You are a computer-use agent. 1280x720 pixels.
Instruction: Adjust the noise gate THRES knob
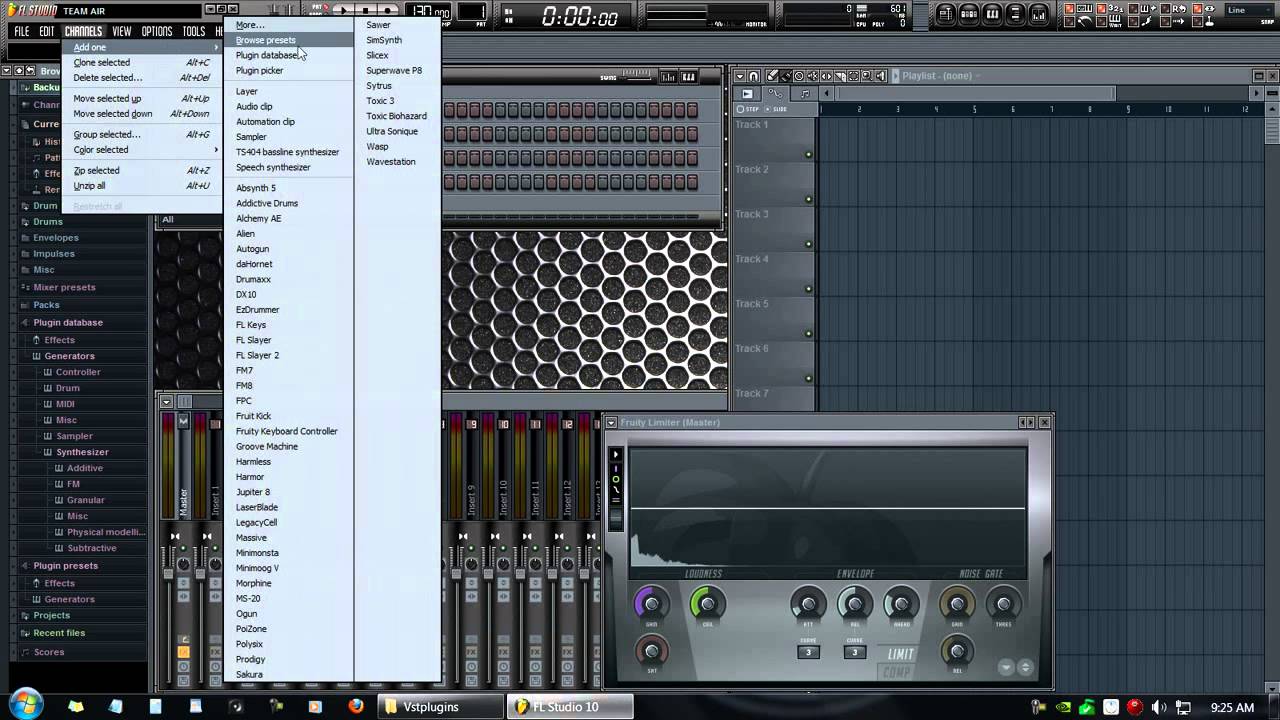(x=1003, y=603)
